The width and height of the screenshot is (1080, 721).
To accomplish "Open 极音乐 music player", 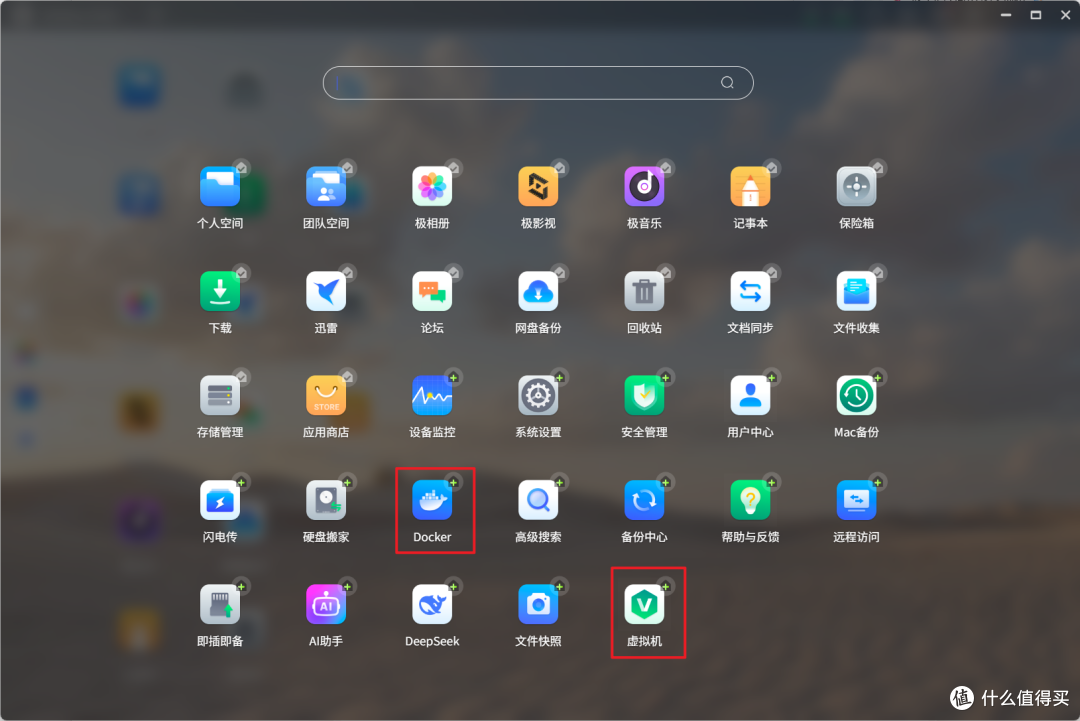I will (644, 187).
